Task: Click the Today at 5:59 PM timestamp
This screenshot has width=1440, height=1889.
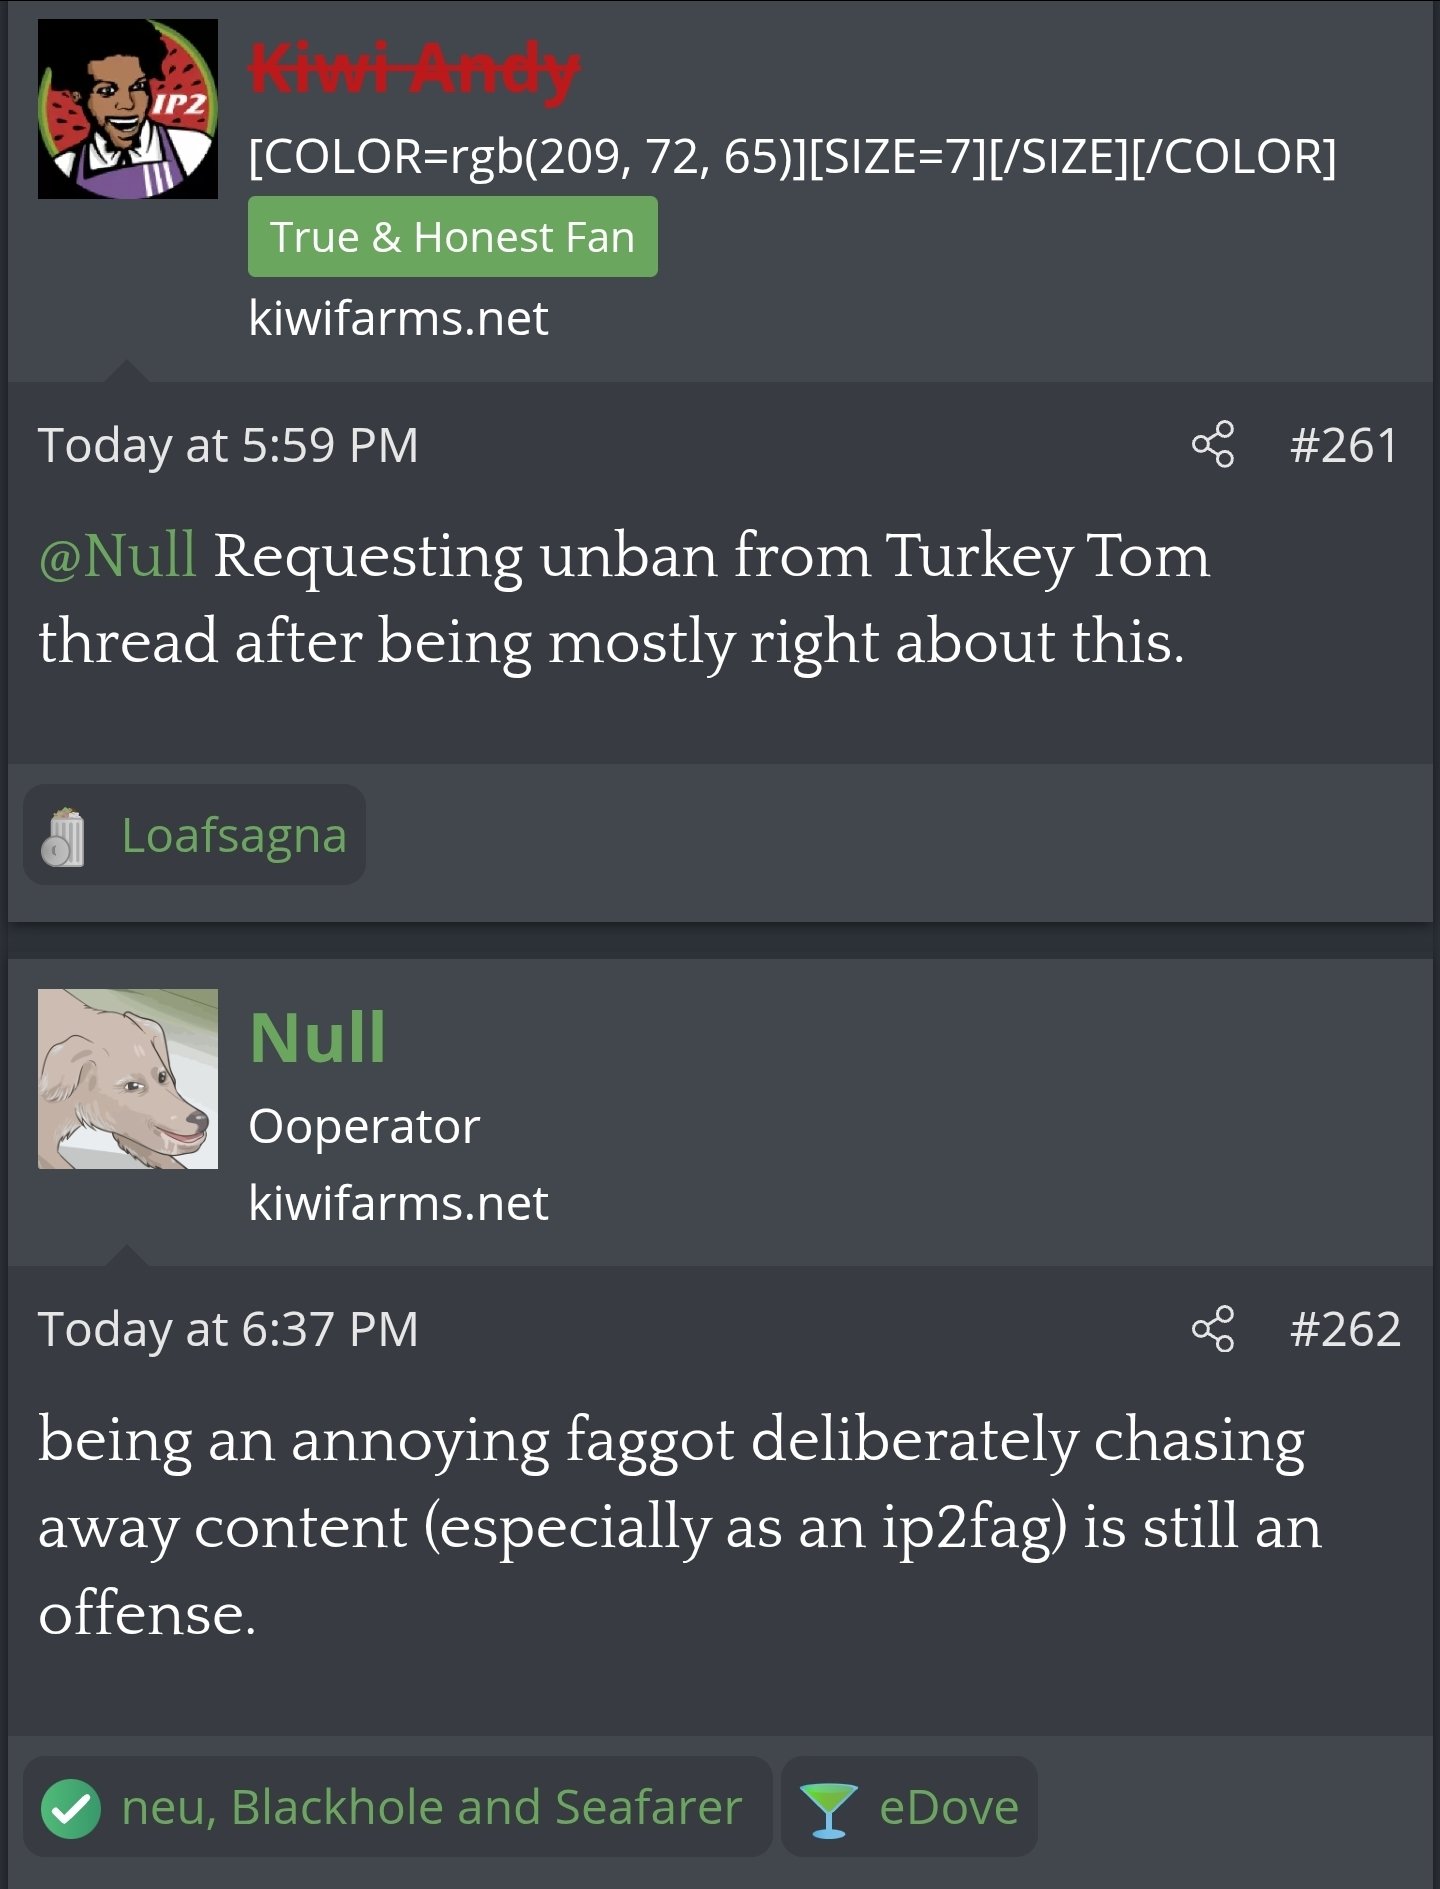Action: pyautogui.click(x=228, y=445)
